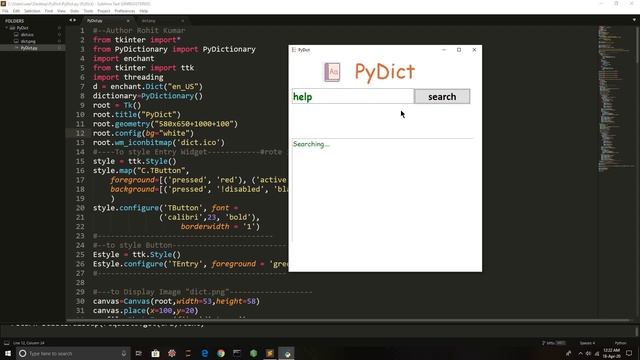Click the Windows Start button
Viewport: 640px width, 360px height.
tap(8, 353)
